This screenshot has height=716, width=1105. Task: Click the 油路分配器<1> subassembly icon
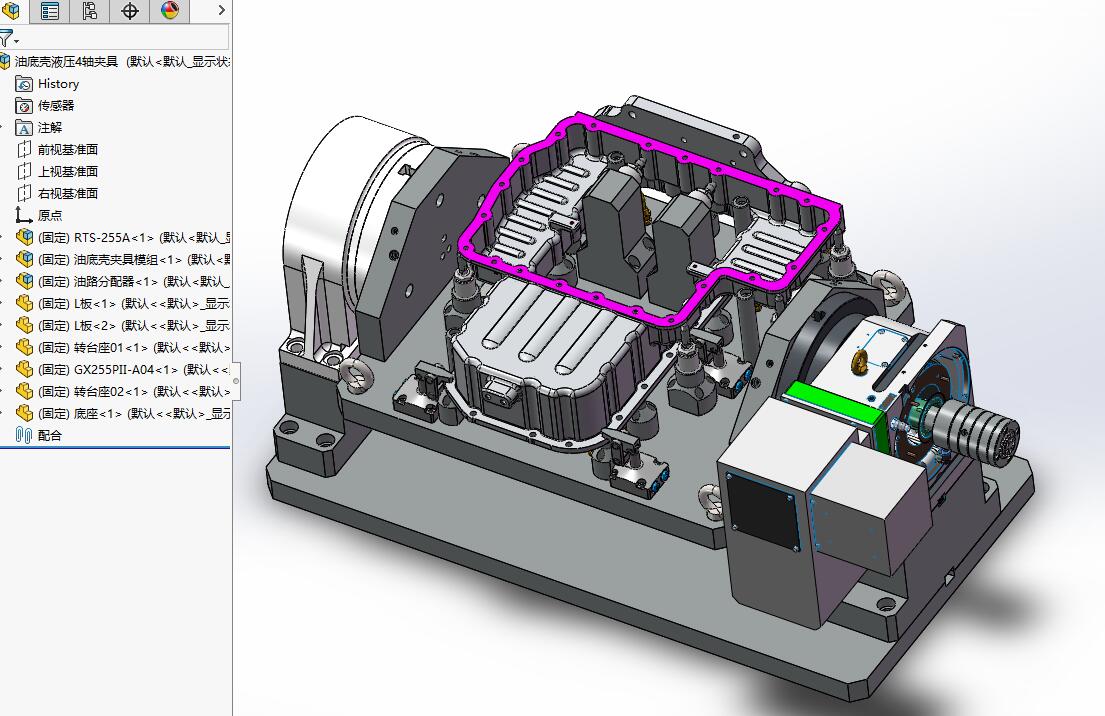(x=24, y=280)
